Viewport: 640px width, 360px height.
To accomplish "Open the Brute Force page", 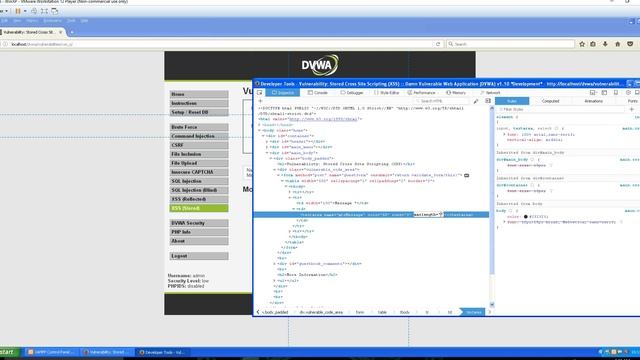I will 199,127.
